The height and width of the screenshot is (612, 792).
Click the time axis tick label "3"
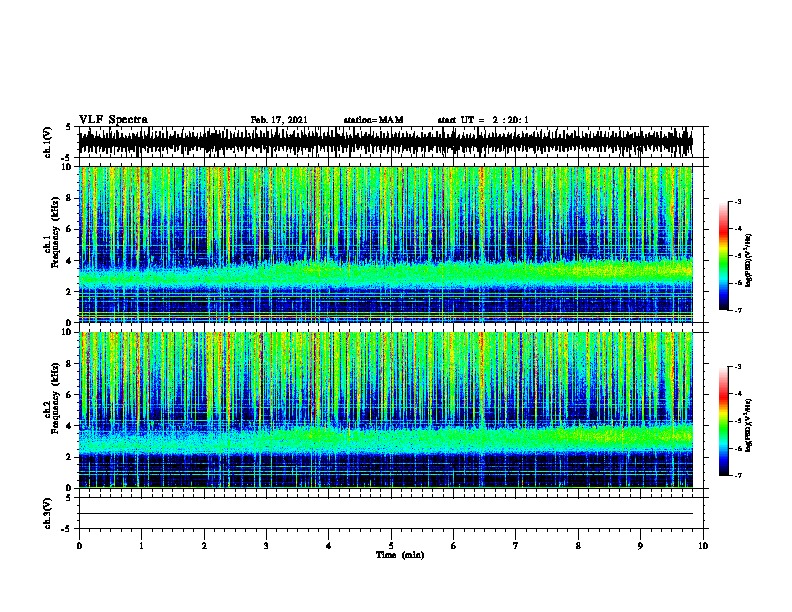tap(266, 546)
